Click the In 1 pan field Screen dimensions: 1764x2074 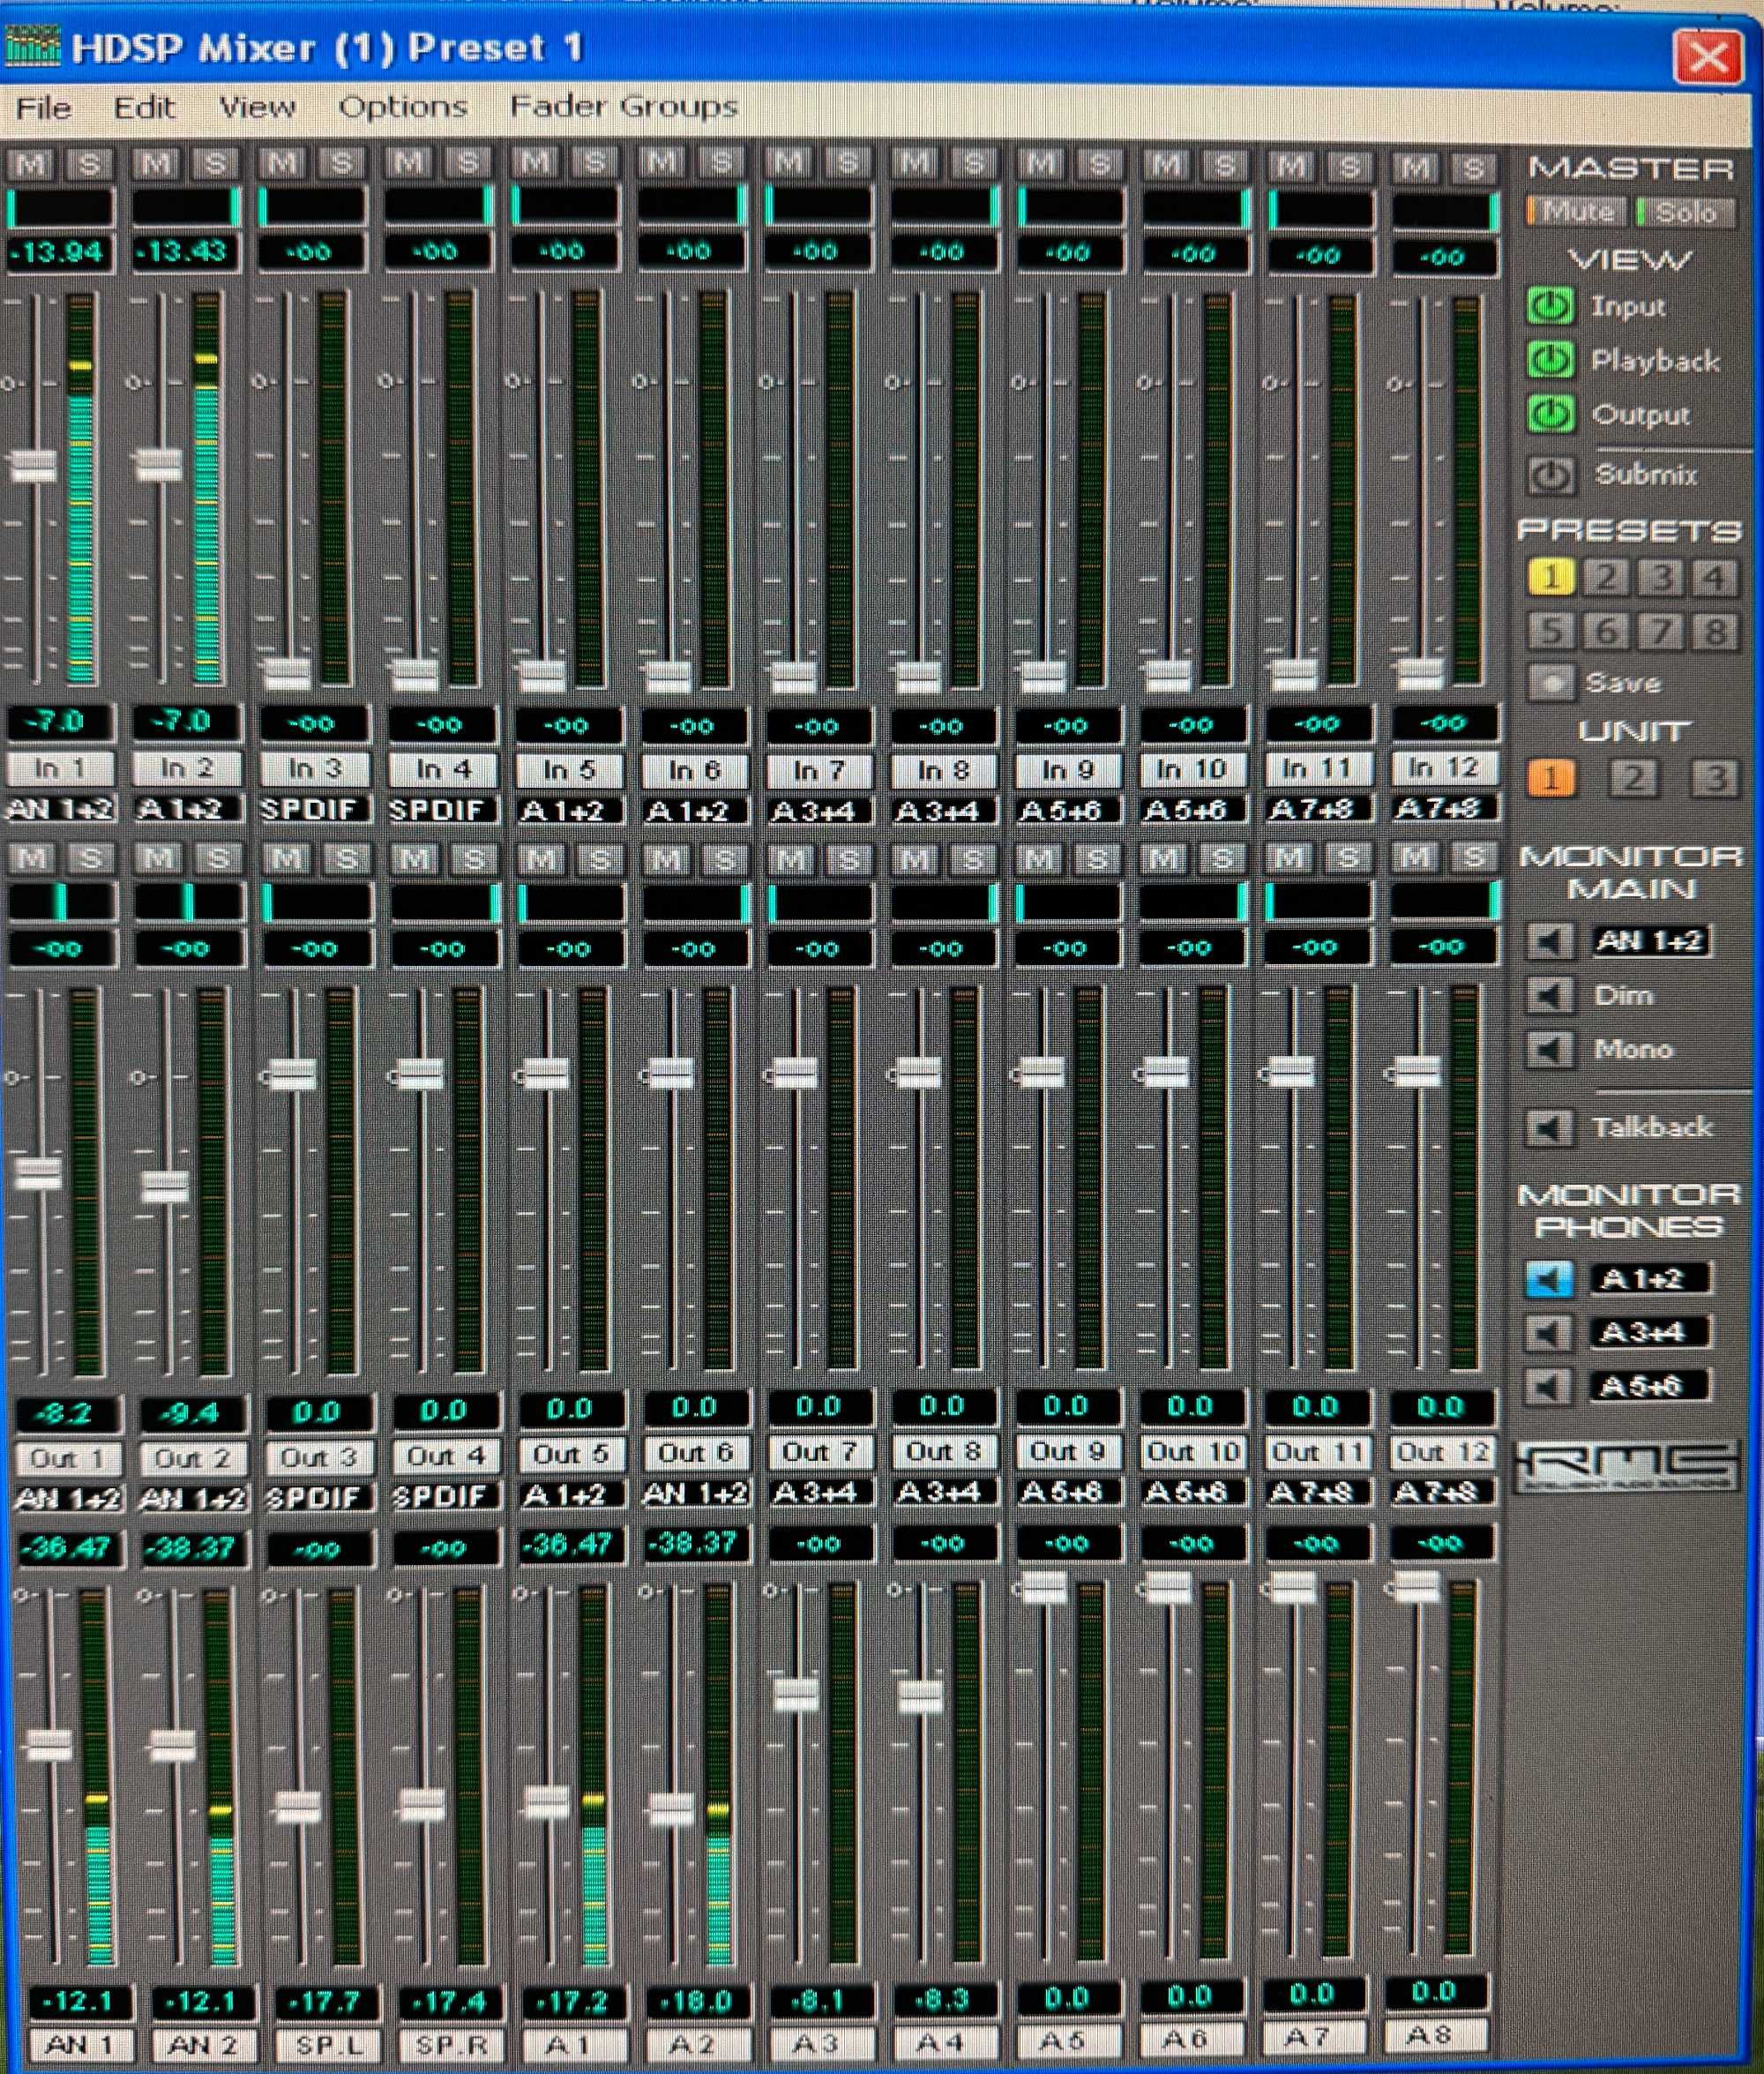[60, 206]
